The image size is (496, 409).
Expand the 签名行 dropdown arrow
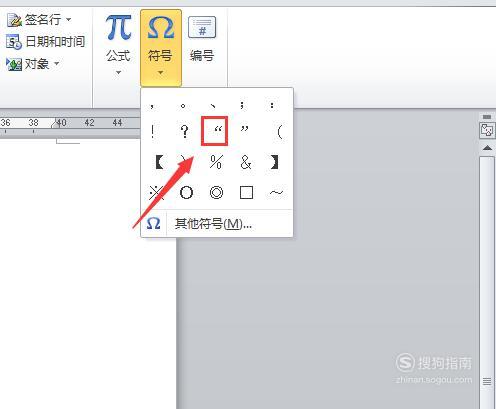[69, 20]
